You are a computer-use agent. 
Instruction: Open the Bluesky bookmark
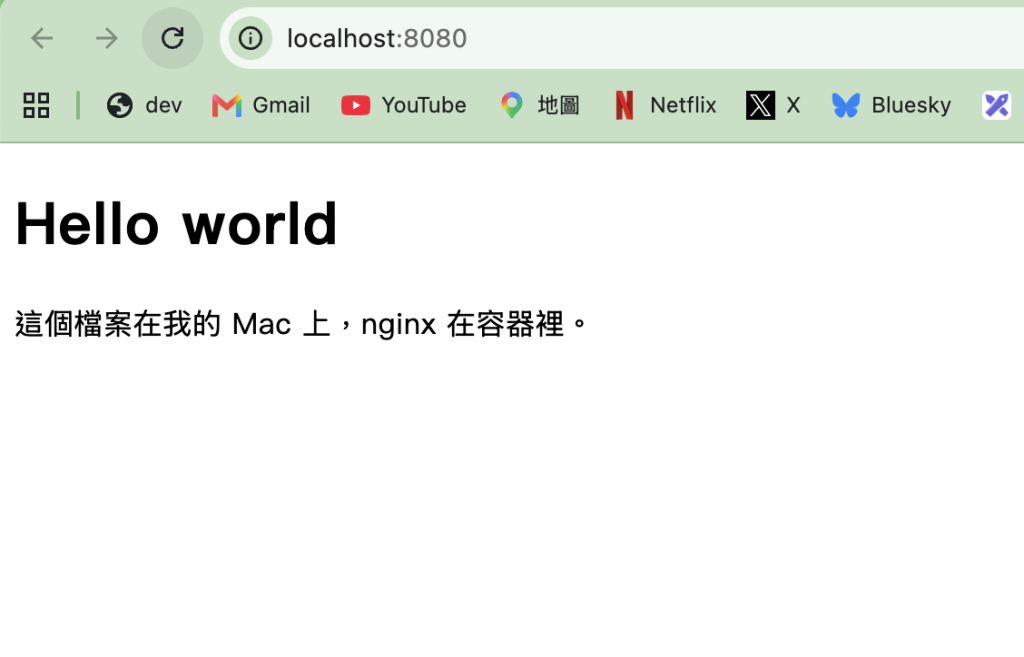(891, 105)
